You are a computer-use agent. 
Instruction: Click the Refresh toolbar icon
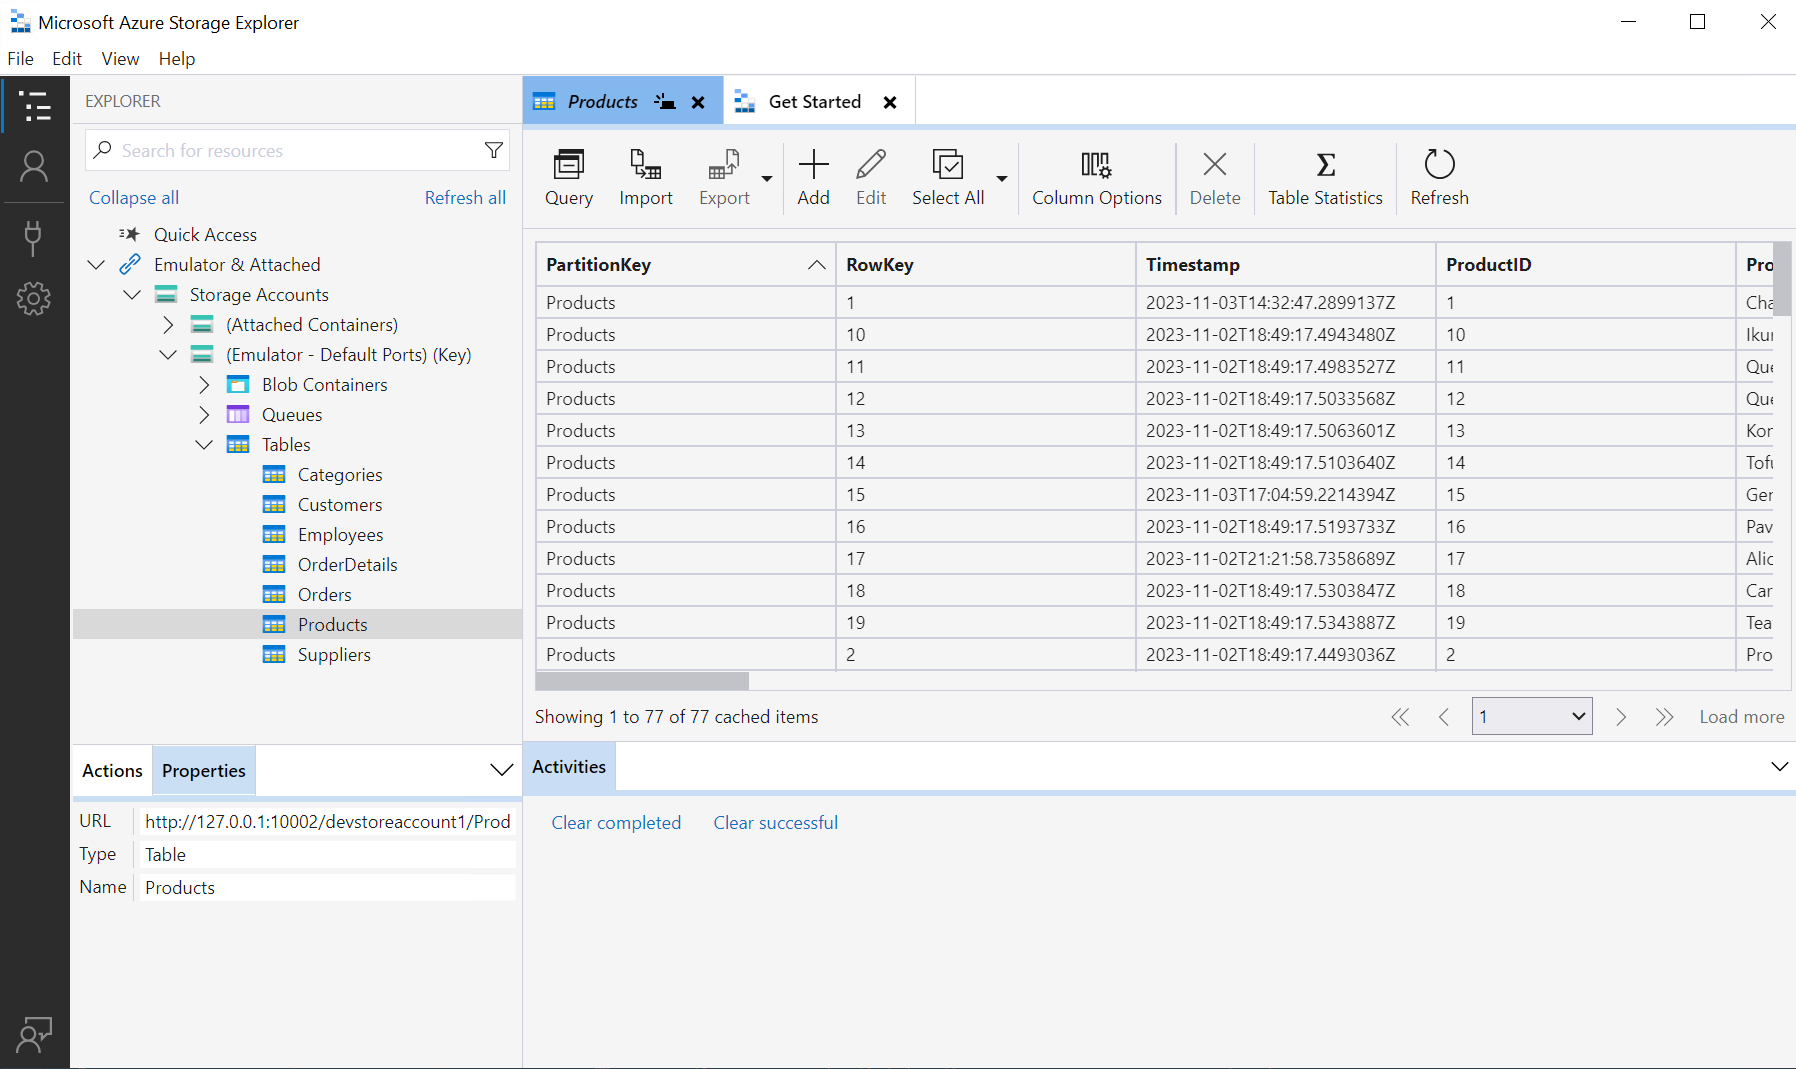(x=1440, y=164)
